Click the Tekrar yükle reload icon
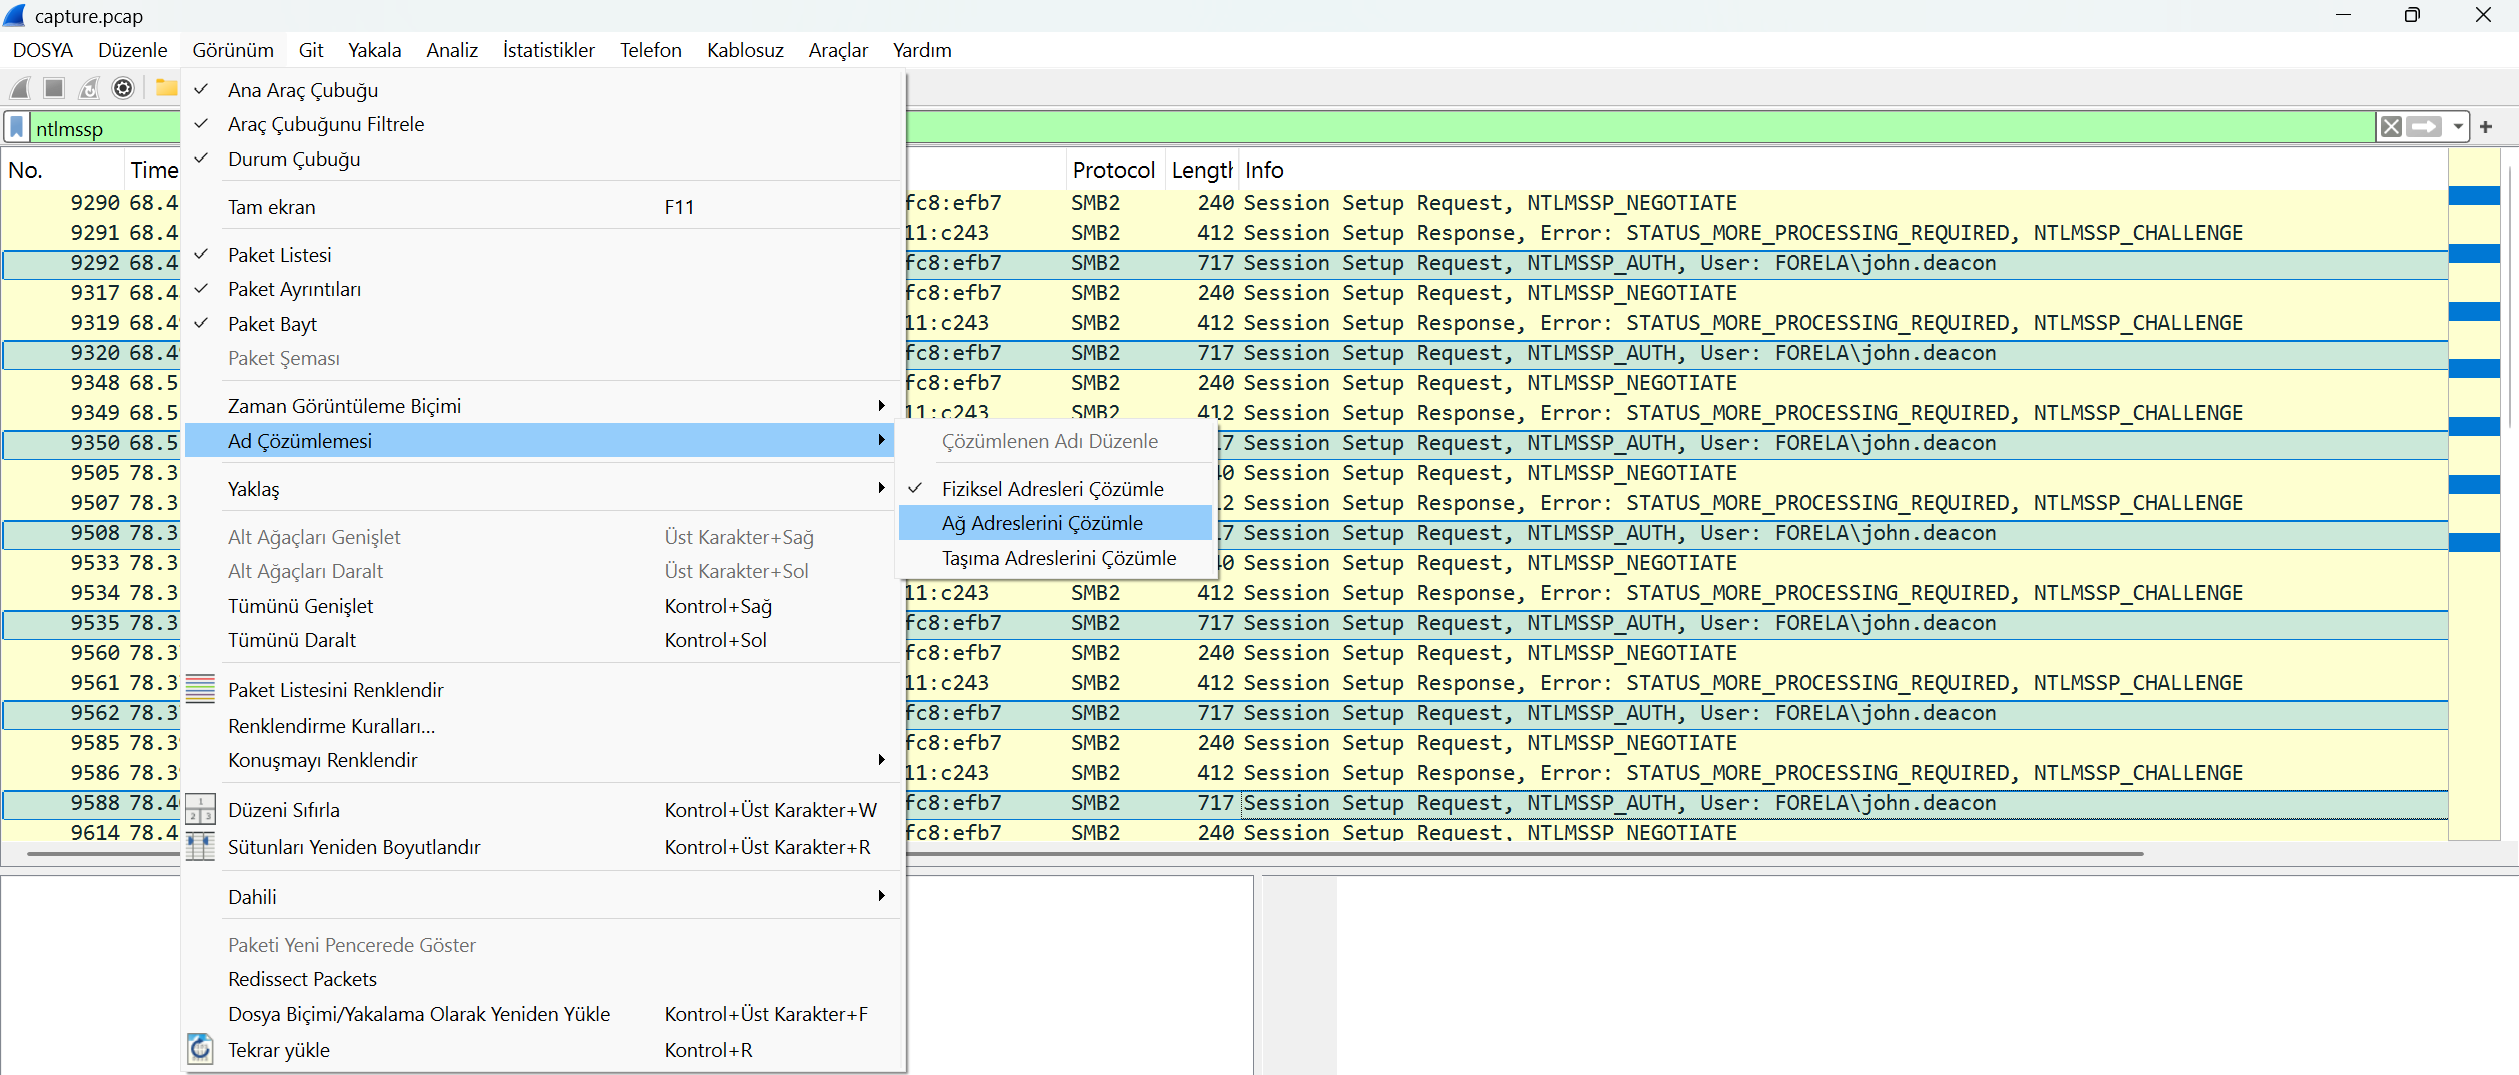The image size is (2519, 1075). [201, 1049]
